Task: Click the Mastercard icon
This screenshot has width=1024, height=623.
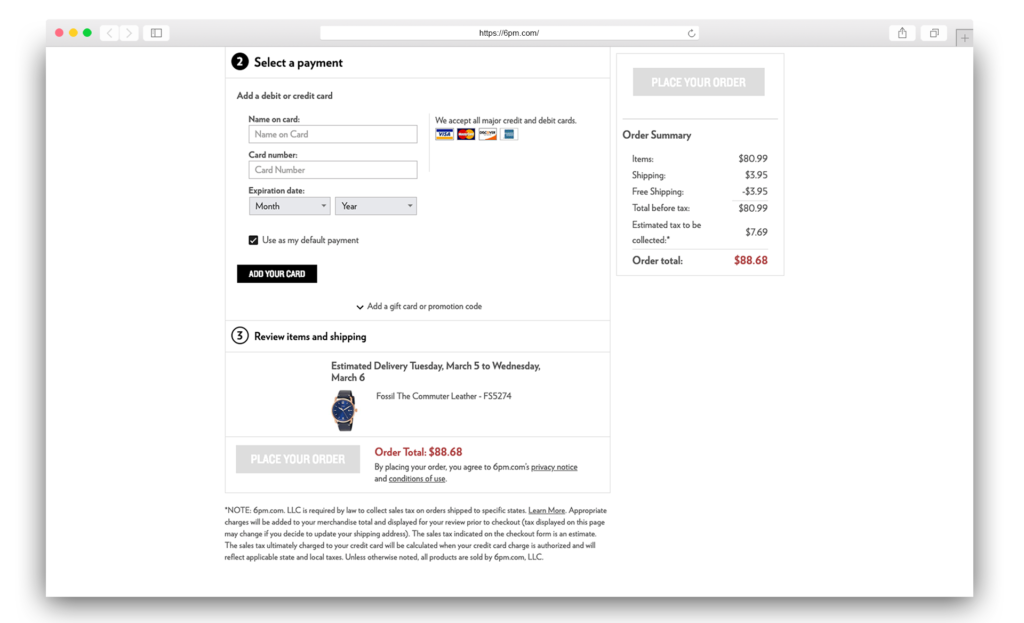Action: click(x=466, y=135)
